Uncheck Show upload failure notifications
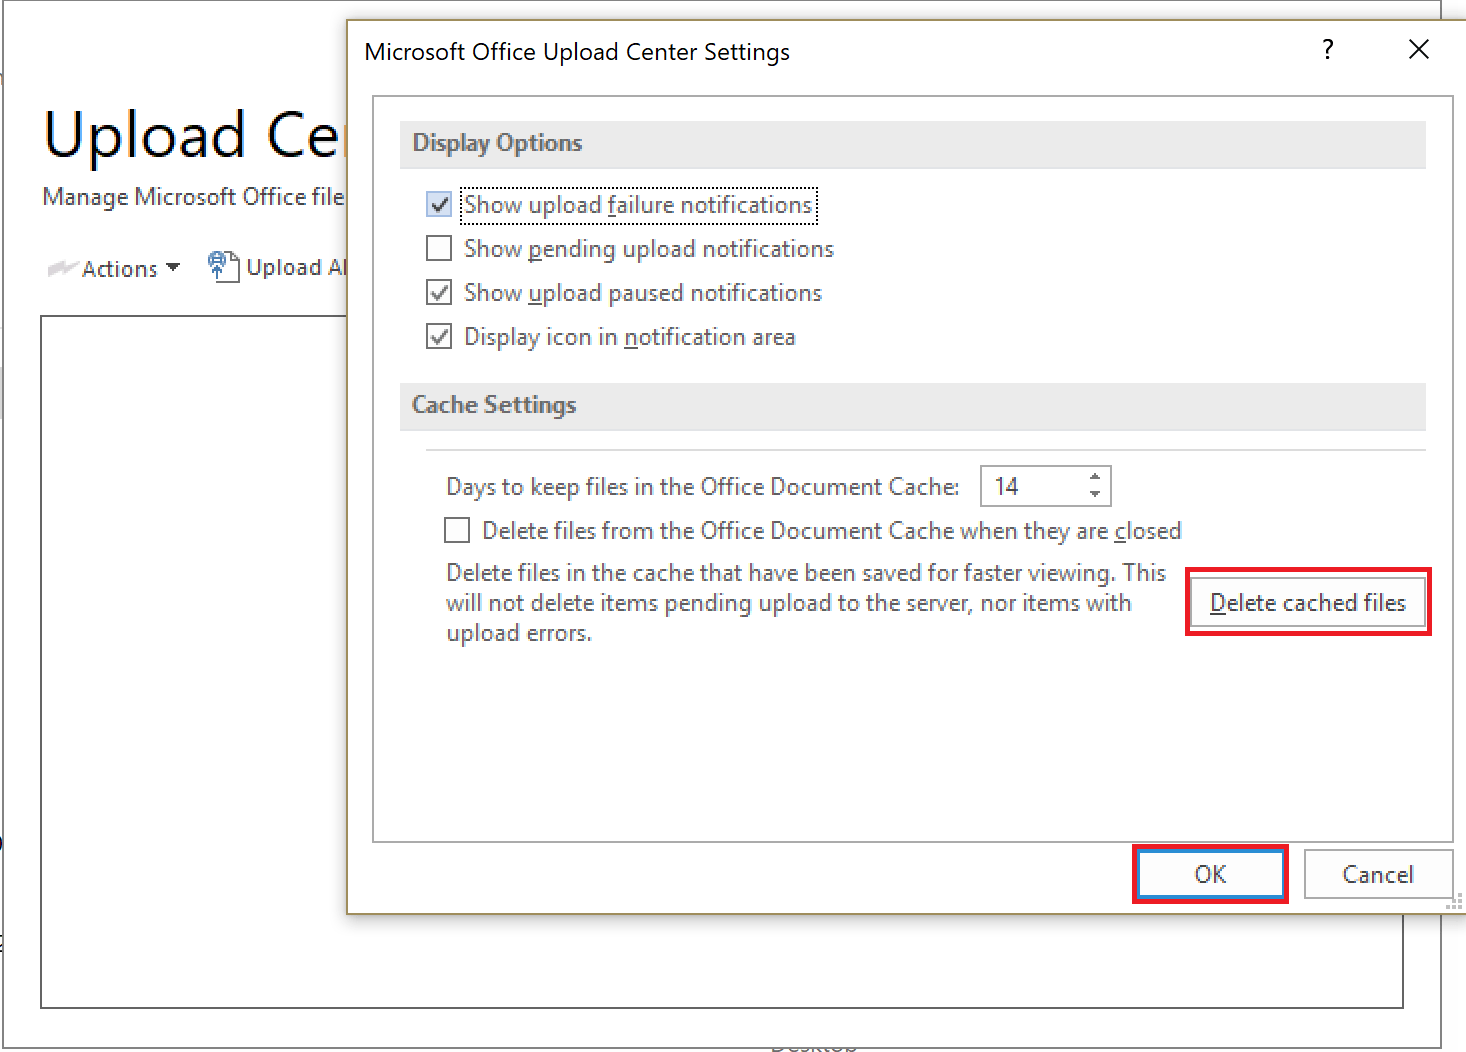 pyautogui.click(x=439, y=204)
